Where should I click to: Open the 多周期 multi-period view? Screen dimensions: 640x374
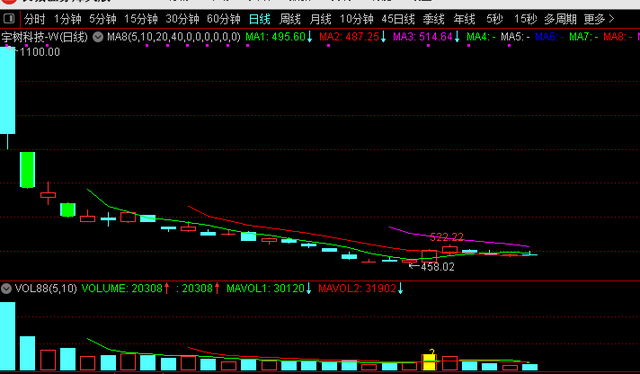560,19
